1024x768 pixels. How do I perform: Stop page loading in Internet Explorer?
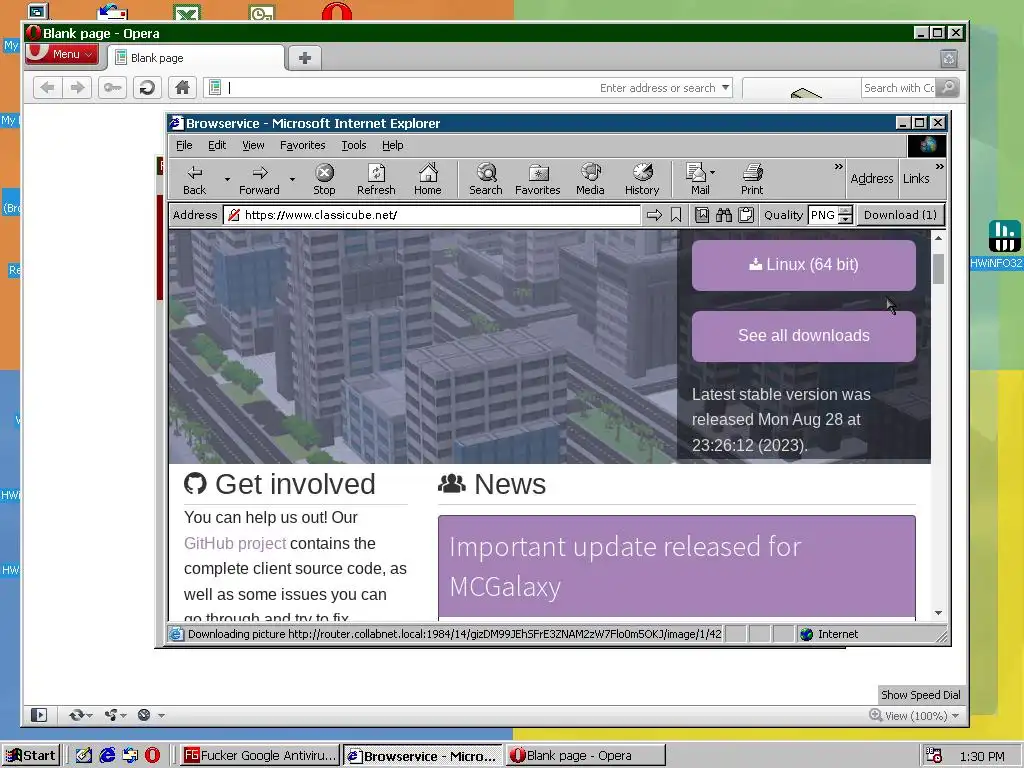point(324,179)
